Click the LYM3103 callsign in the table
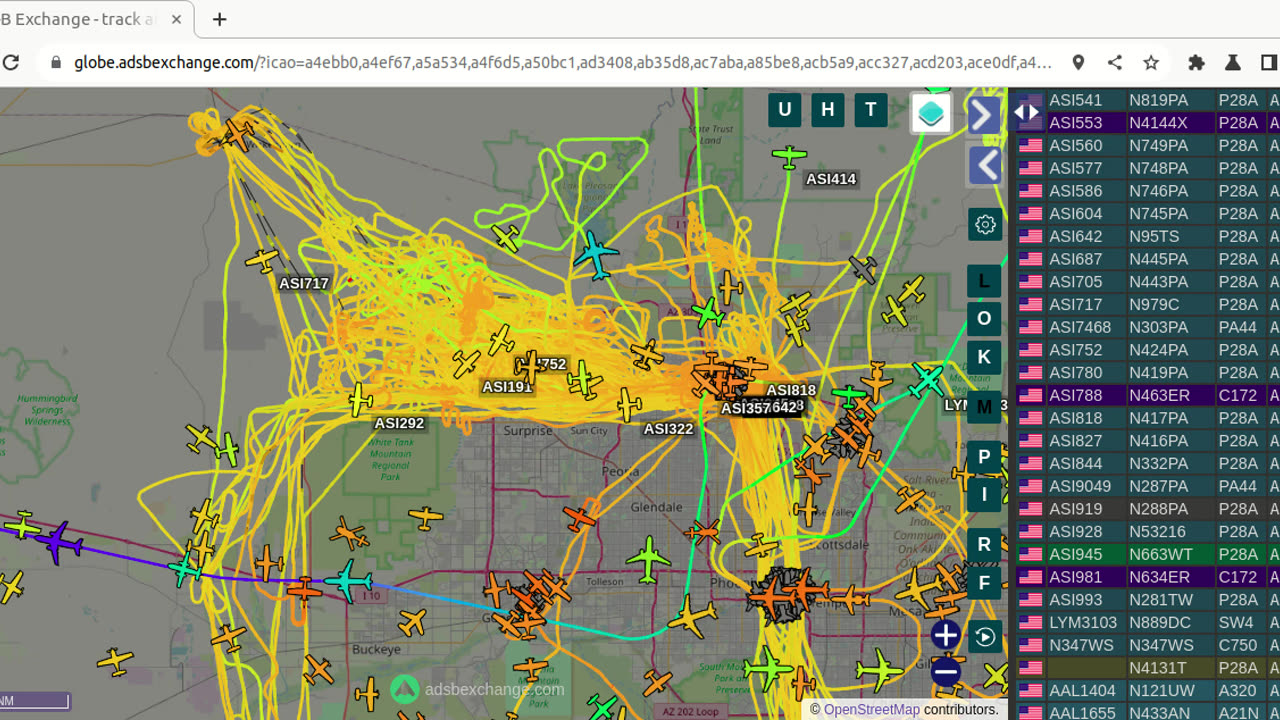 tap(1083, 623)
